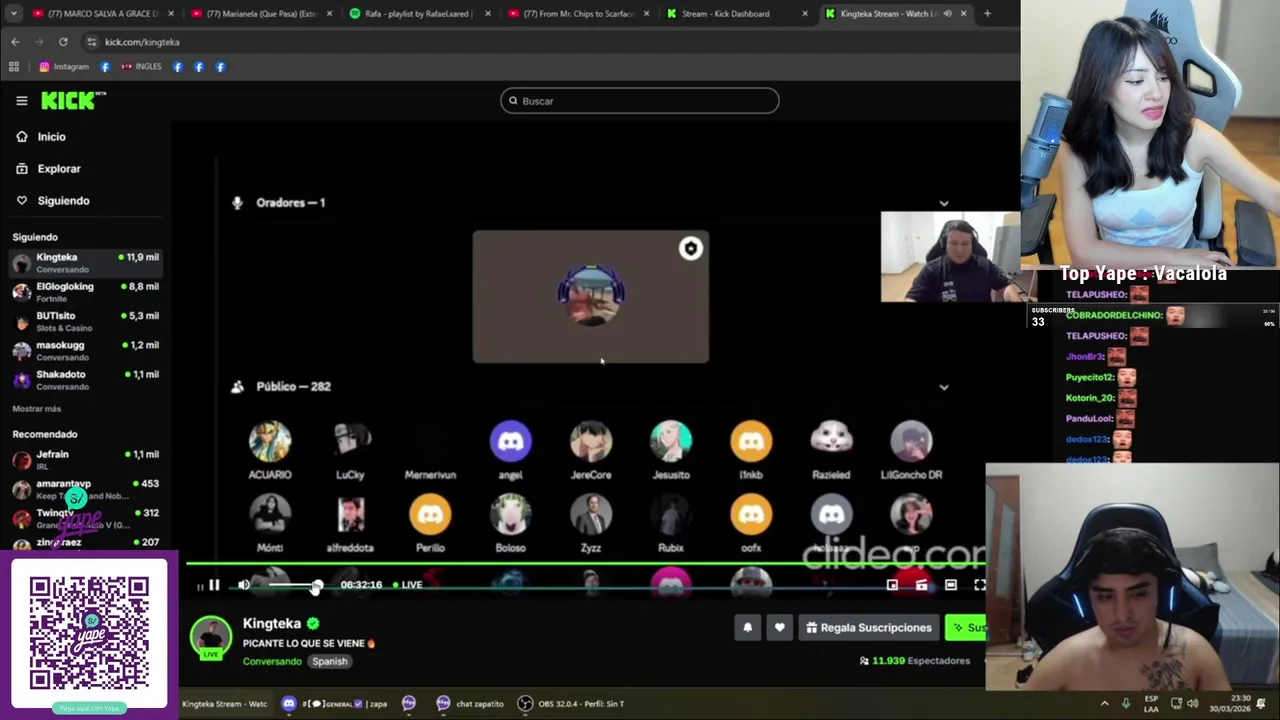1280x720 pixels.
Task: Select ElGlogloking channel in sidebar
Action: tap(85, 291)
